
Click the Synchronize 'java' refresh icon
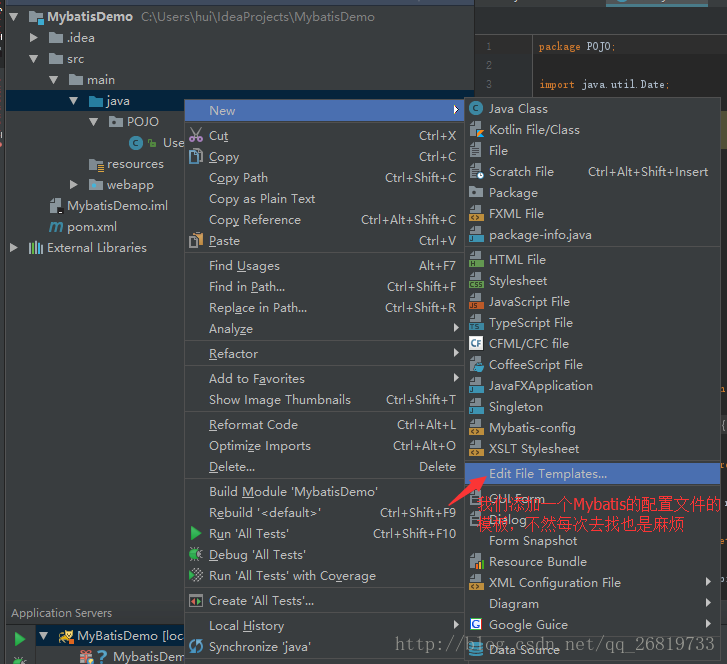(x=196, y=646)
